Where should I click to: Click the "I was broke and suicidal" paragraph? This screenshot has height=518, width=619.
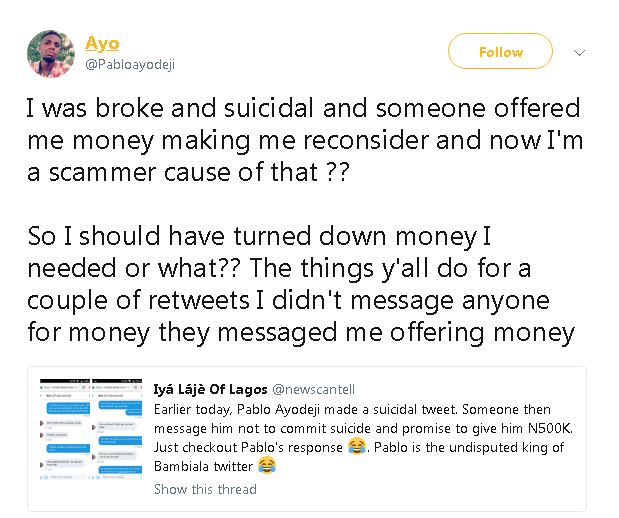(x=301, y=139)
